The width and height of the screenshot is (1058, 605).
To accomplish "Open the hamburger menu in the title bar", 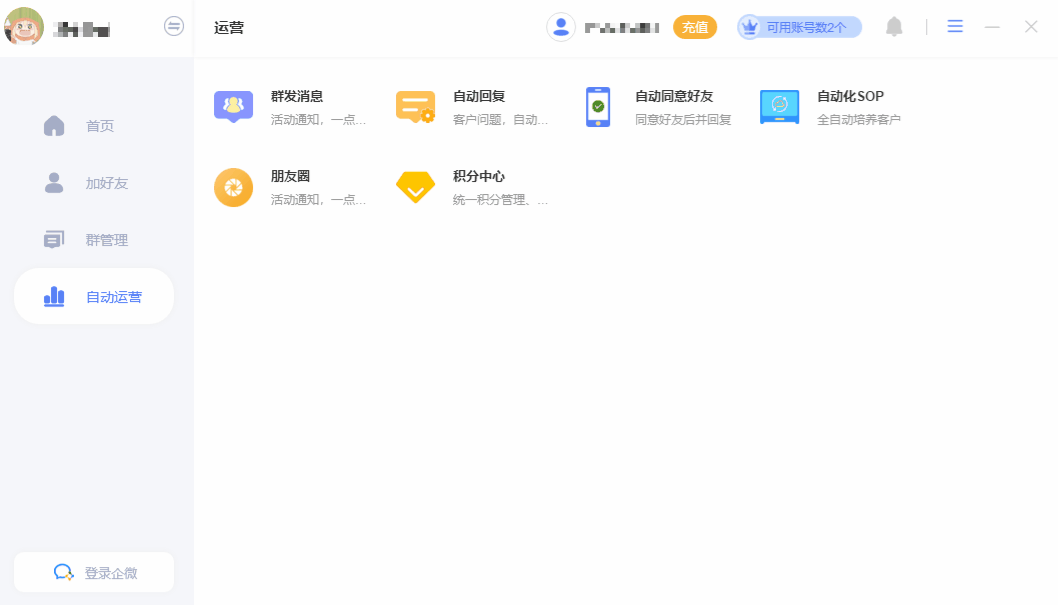I will (x=955, y=26).
